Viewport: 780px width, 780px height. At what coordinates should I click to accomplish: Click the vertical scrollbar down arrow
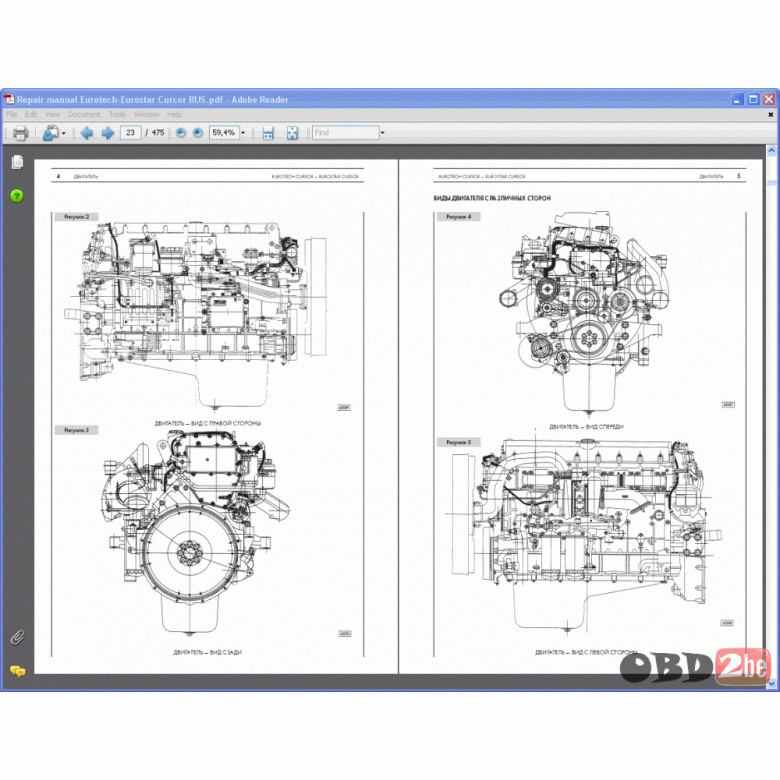click(x=771, y=684)
